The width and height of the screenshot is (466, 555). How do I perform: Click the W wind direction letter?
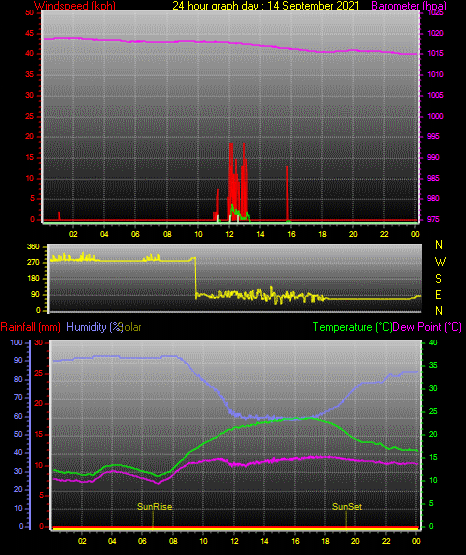pyautogui.click(x=440, y=262)
